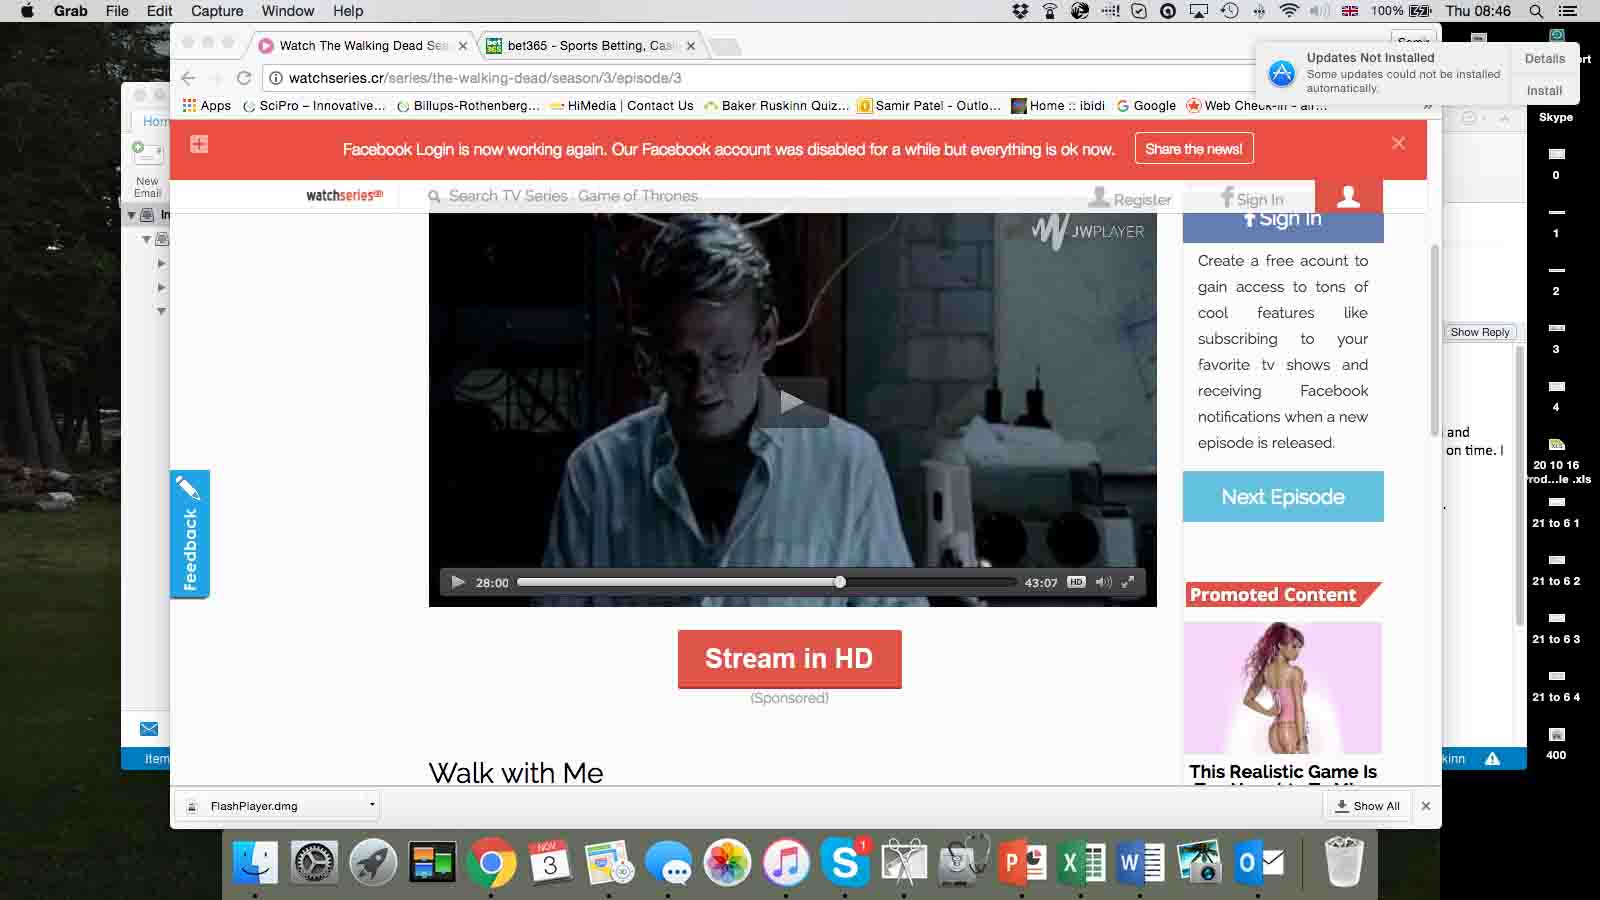Open the Feedback side tab

click(x=190, y=534)
